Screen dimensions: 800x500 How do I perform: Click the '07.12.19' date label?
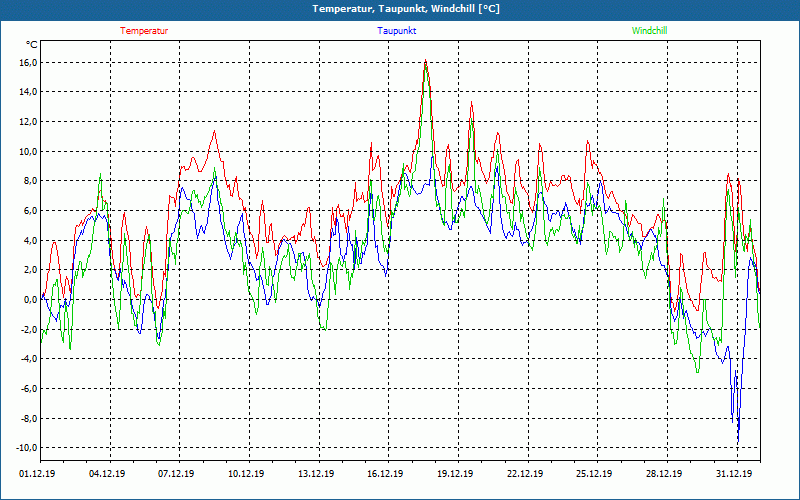(x=176, y=474)
